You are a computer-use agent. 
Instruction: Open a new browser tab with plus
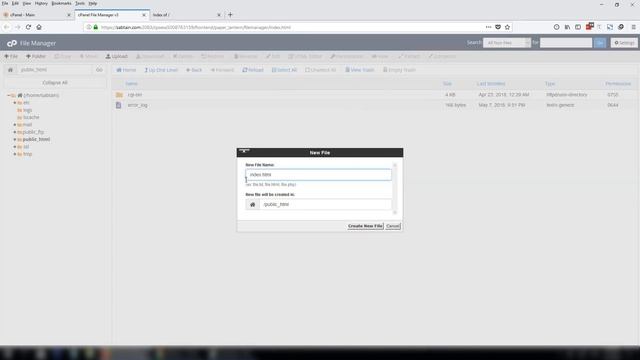click(230, 15)
